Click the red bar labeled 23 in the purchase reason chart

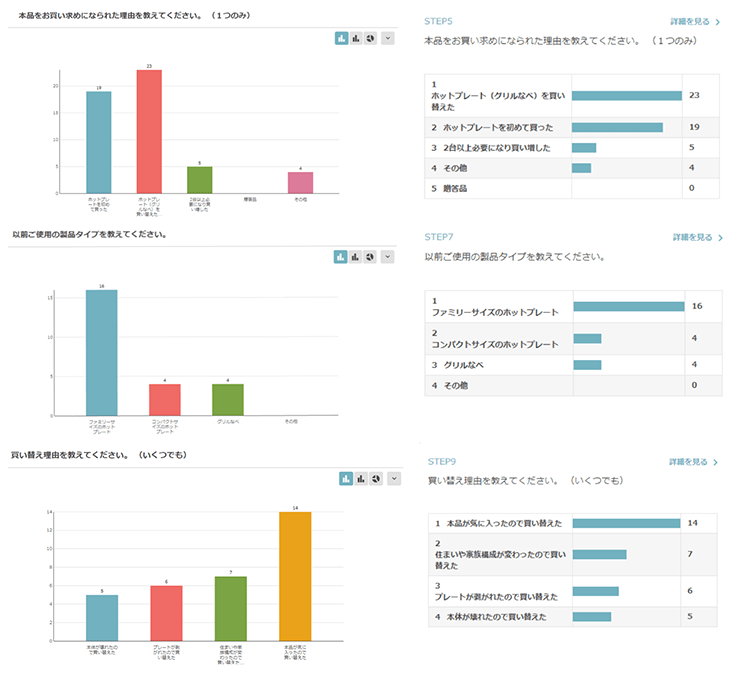[x=149, y=130]
